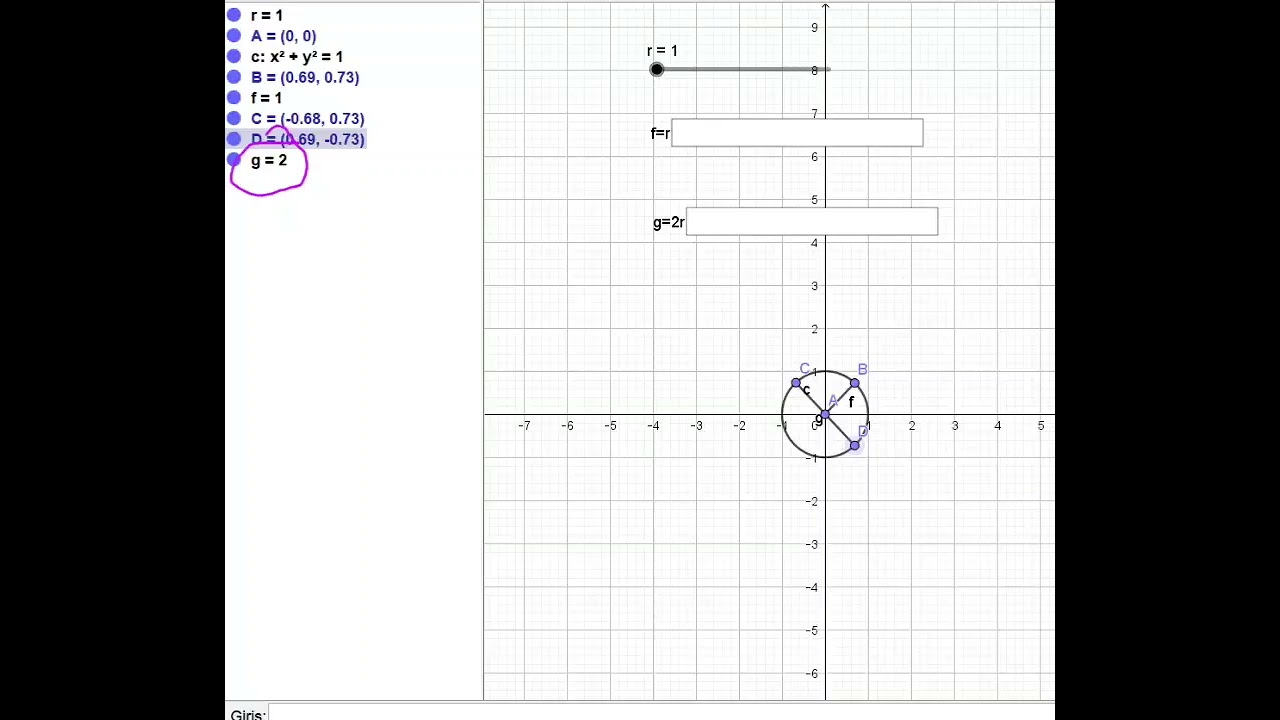Select C = (-0.68, 0.73) entry

[x=308, y=119]
